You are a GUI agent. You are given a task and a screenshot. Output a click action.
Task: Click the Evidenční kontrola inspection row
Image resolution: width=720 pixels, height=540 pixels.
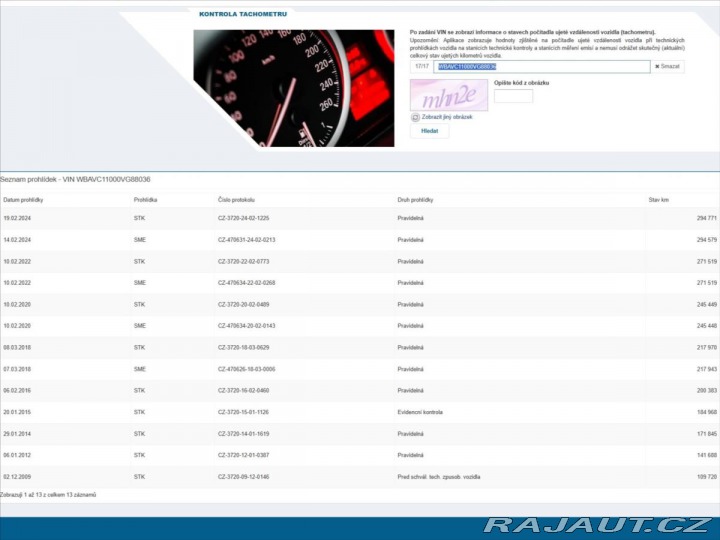(418, 412)
